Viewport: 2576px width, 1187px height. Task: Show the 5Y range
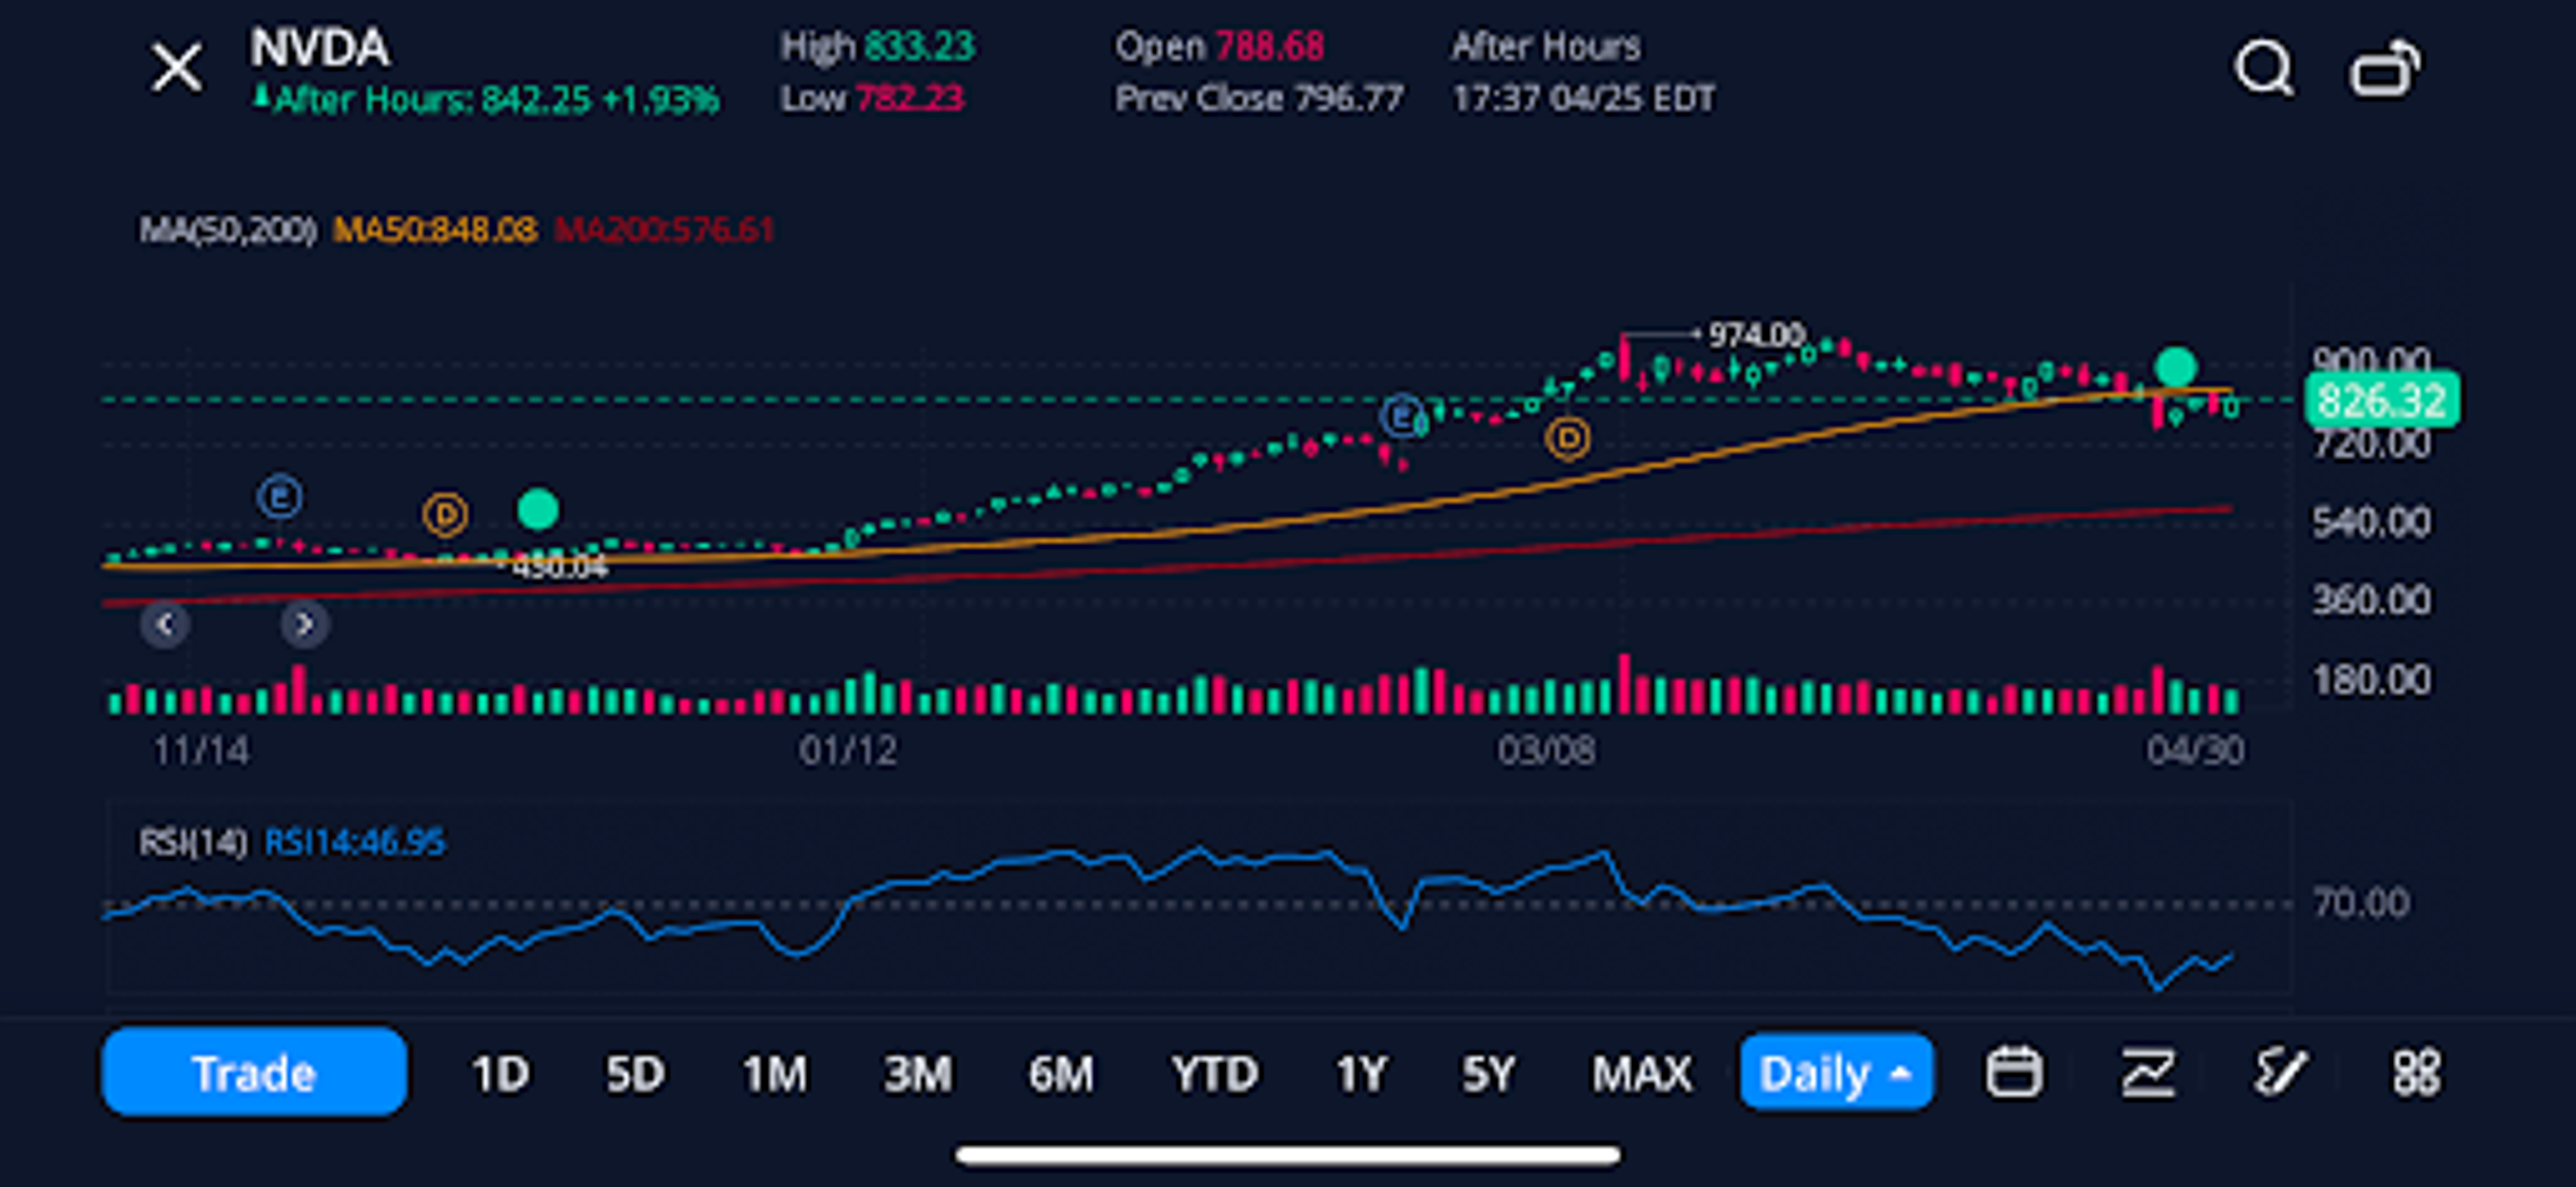pos(1489,1074)
